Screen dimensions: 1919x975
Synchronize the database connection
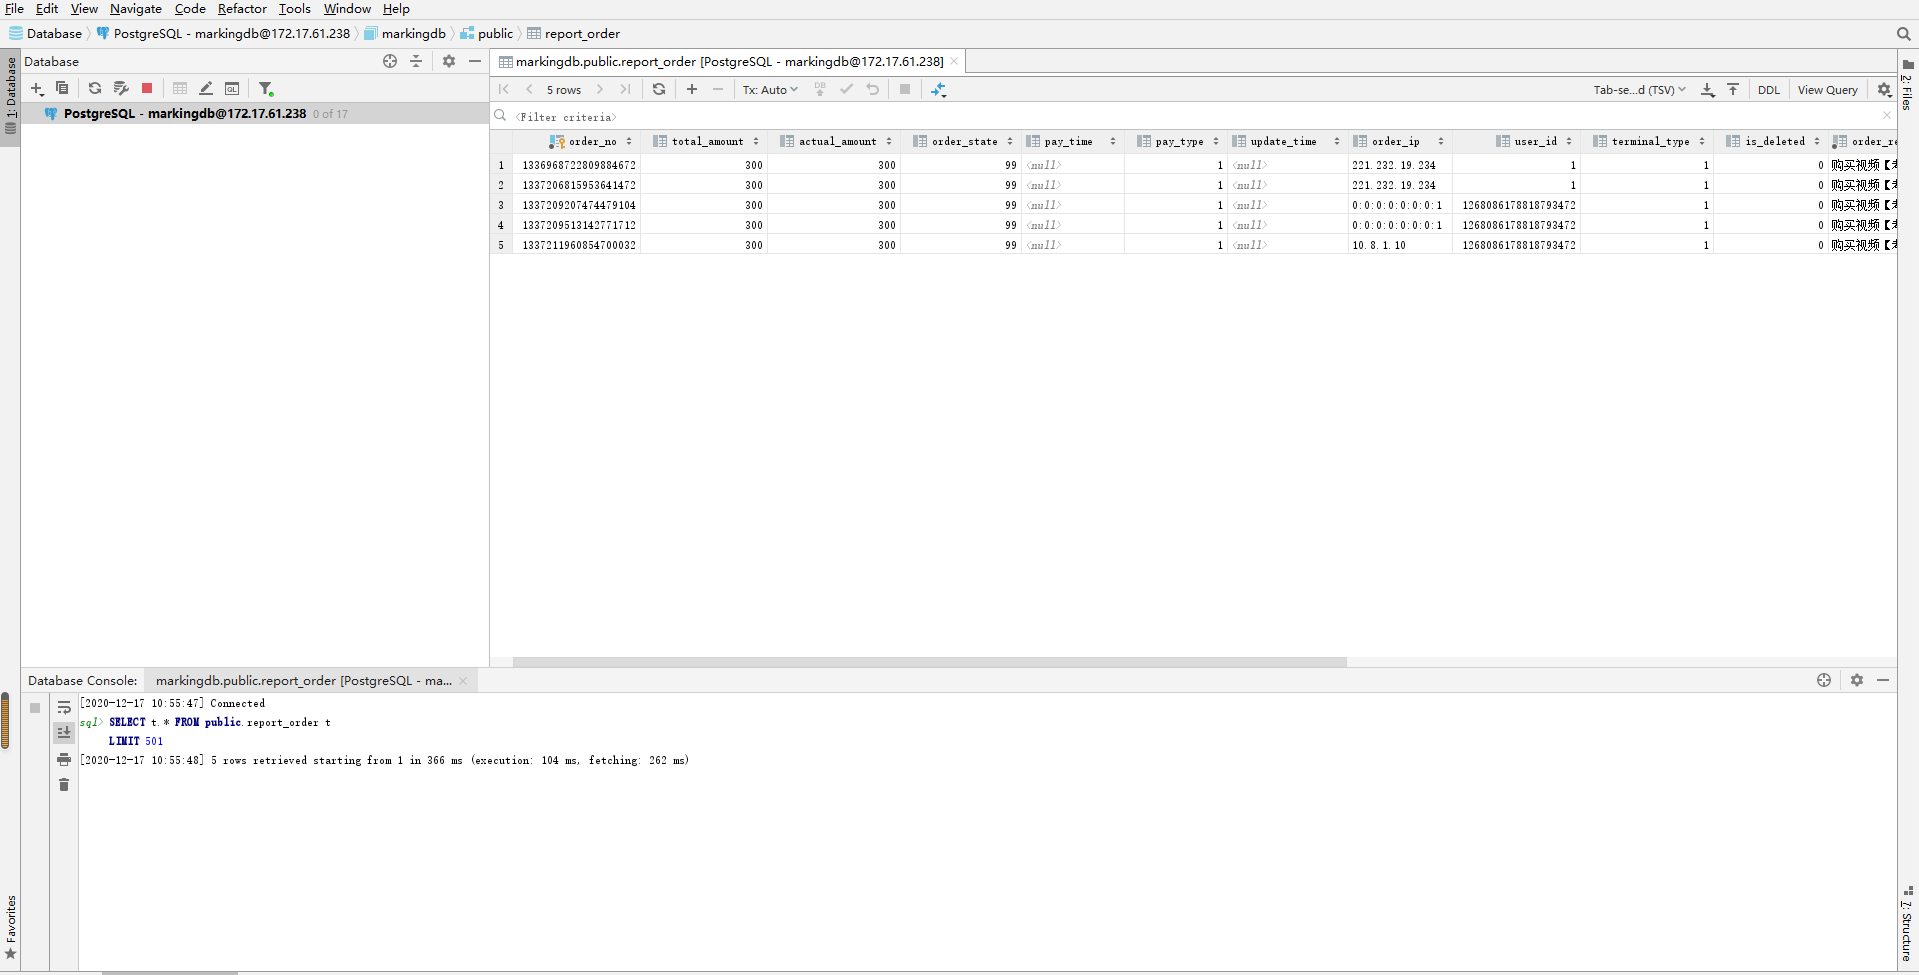[x=94, y=88]
